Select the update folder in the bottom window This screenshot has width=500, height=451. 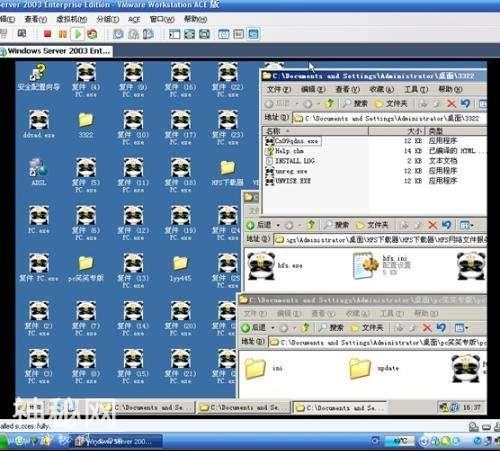(x=360, y=368)
